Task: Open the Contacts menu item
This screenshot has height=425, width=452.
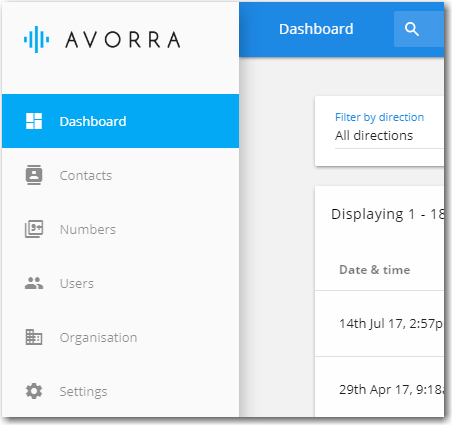Action: click(x=86, y=175)
